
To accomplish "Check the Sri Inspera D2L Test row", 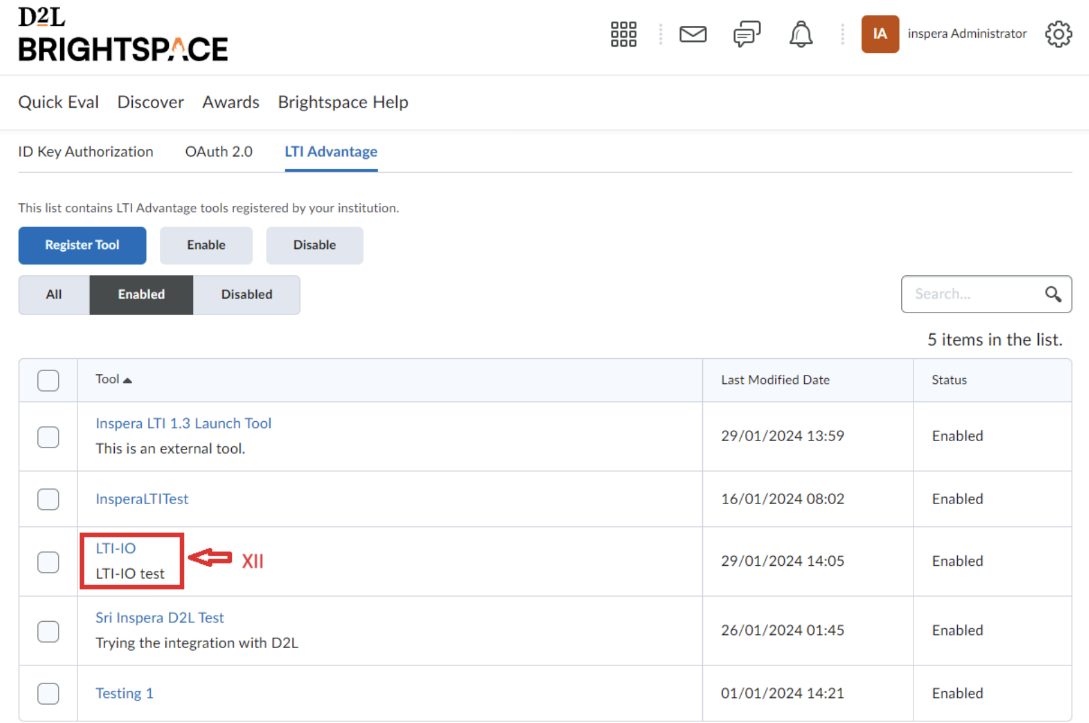I will pos(48,631).
